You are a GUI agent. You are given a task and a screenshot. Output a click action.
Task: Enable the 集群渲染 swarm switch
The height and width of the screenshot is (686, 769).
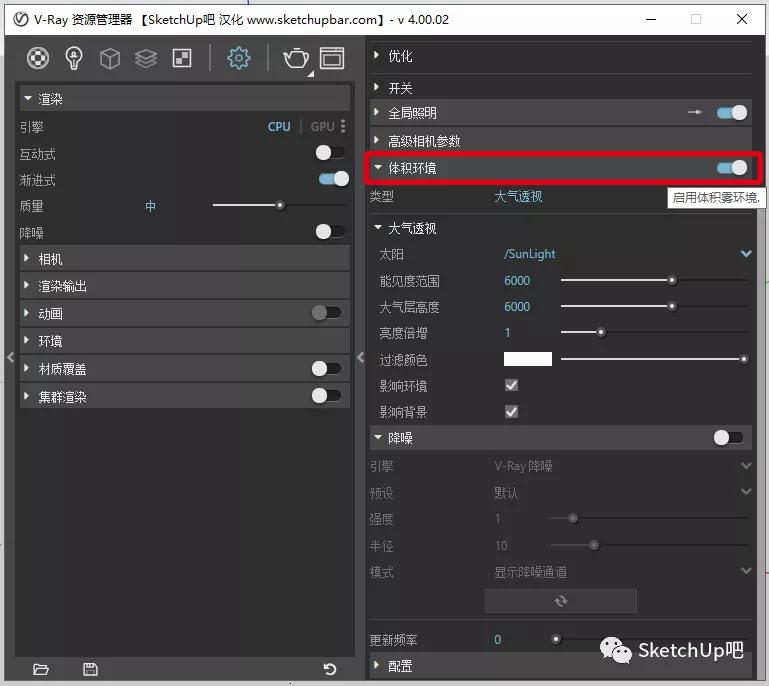[x=327, y=395]
